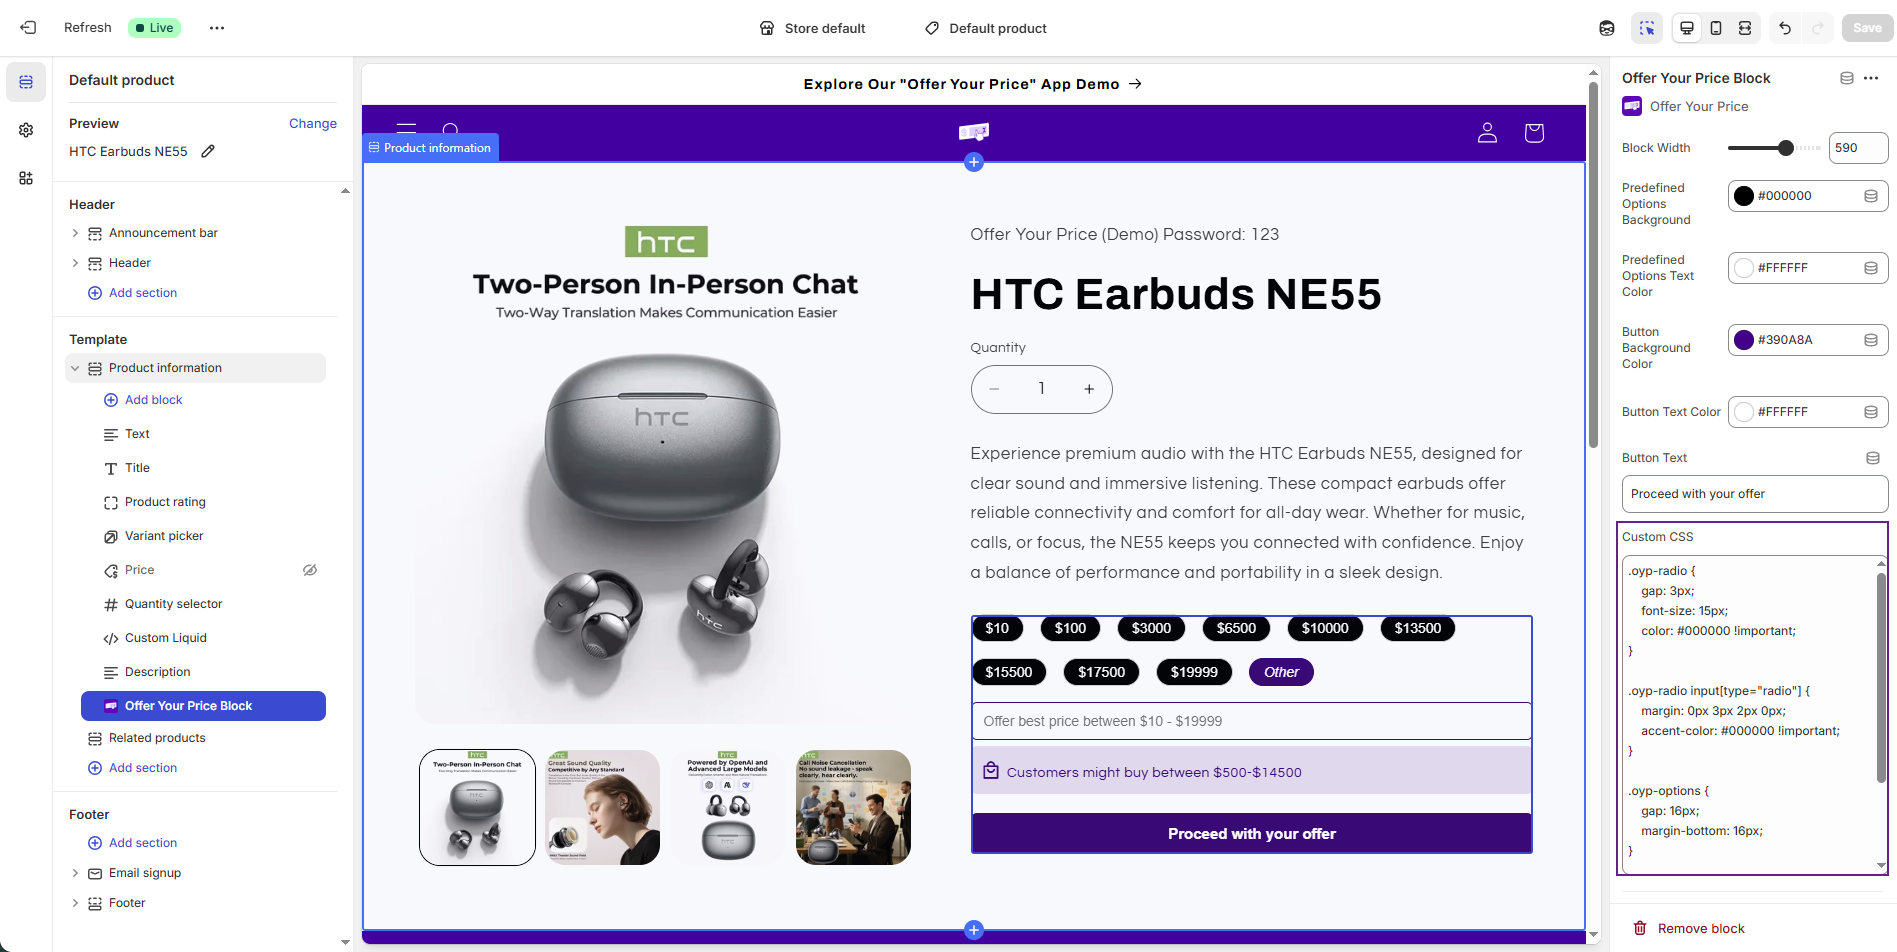Click the undo arrow icon
The width and height of the screenshot is (1897, 952).
1785,28
